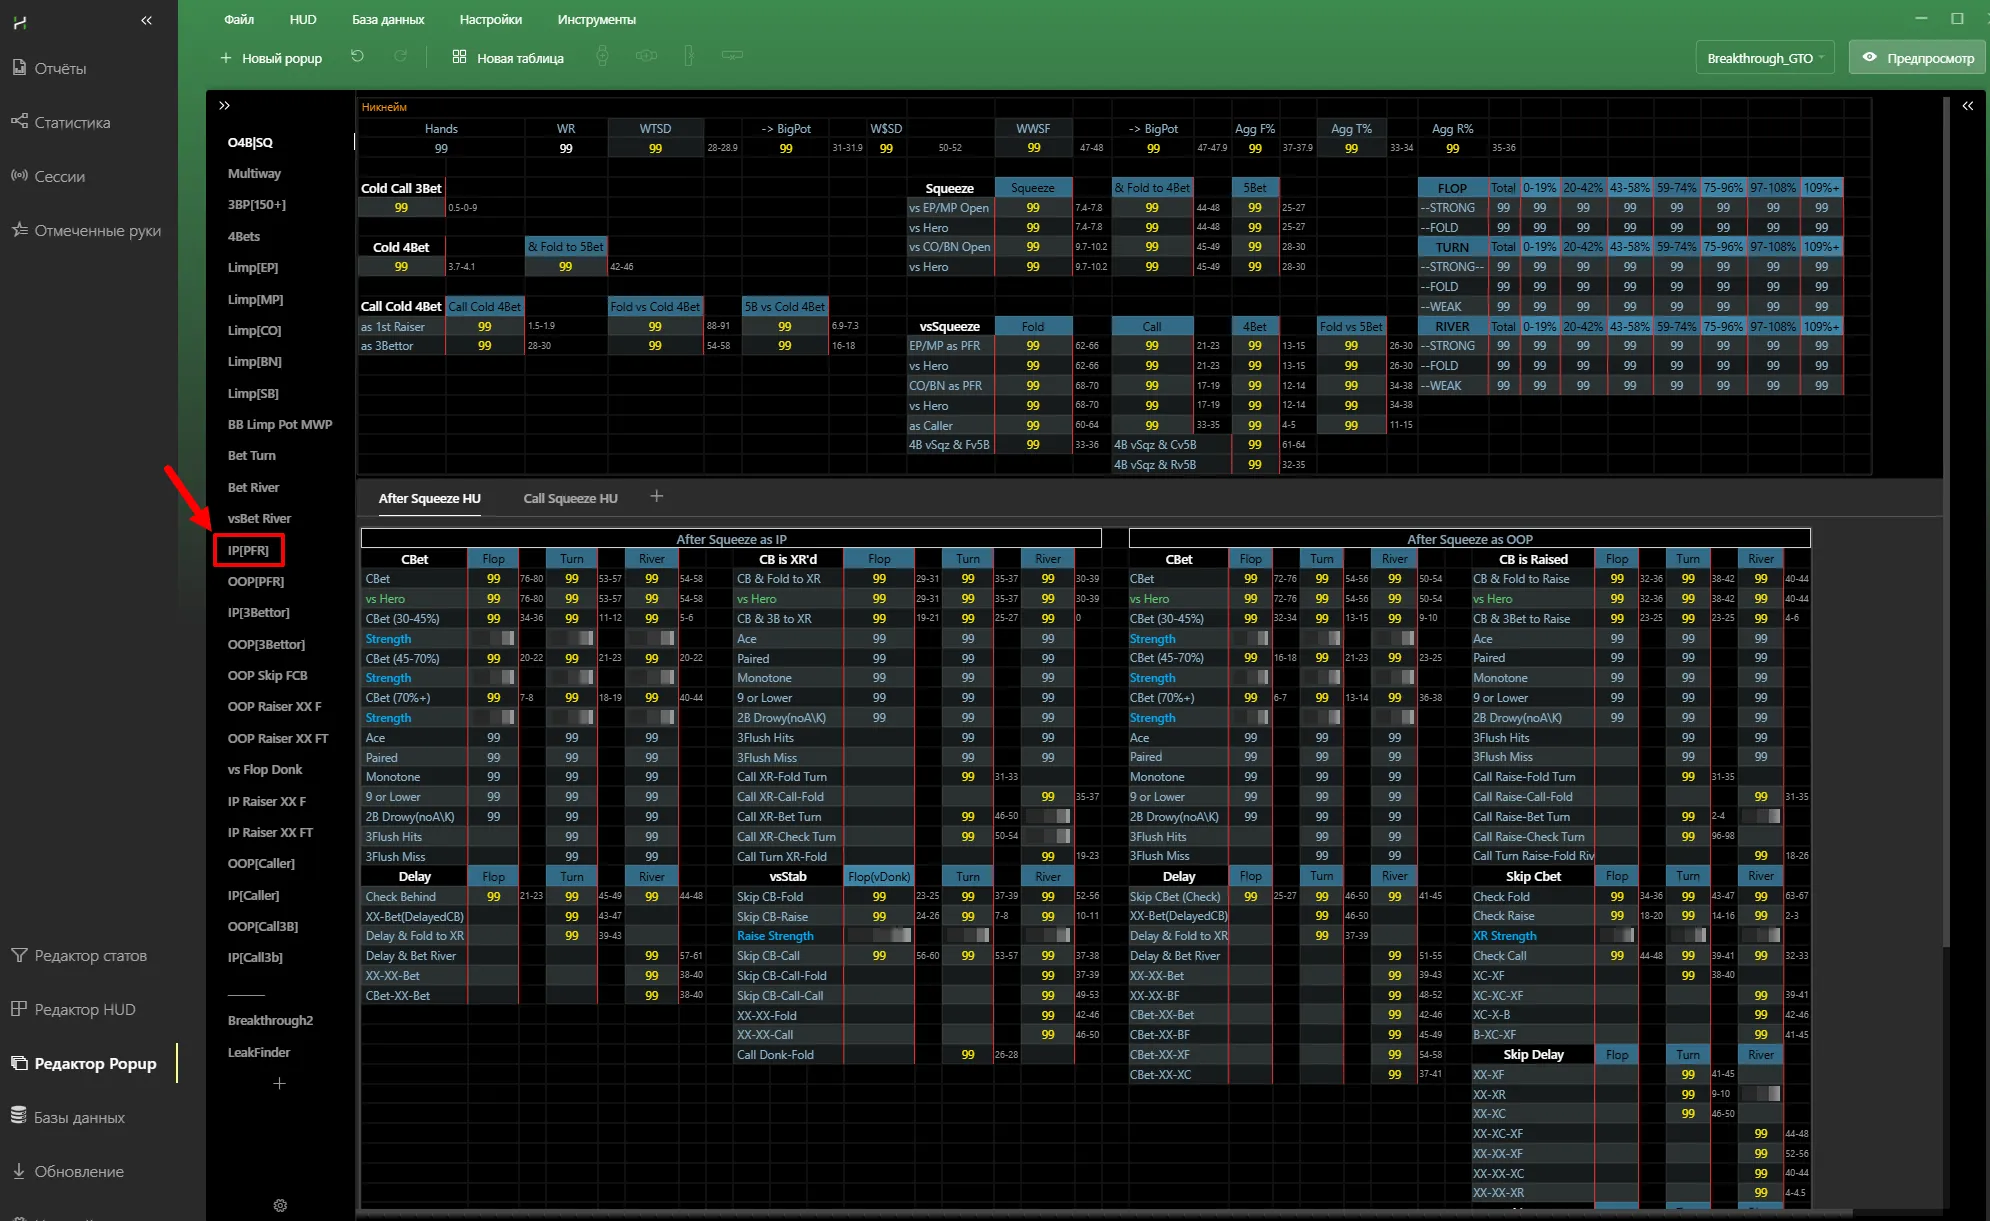
Task: Open the Отчёты reports icon
Action: tap(19, 68)
